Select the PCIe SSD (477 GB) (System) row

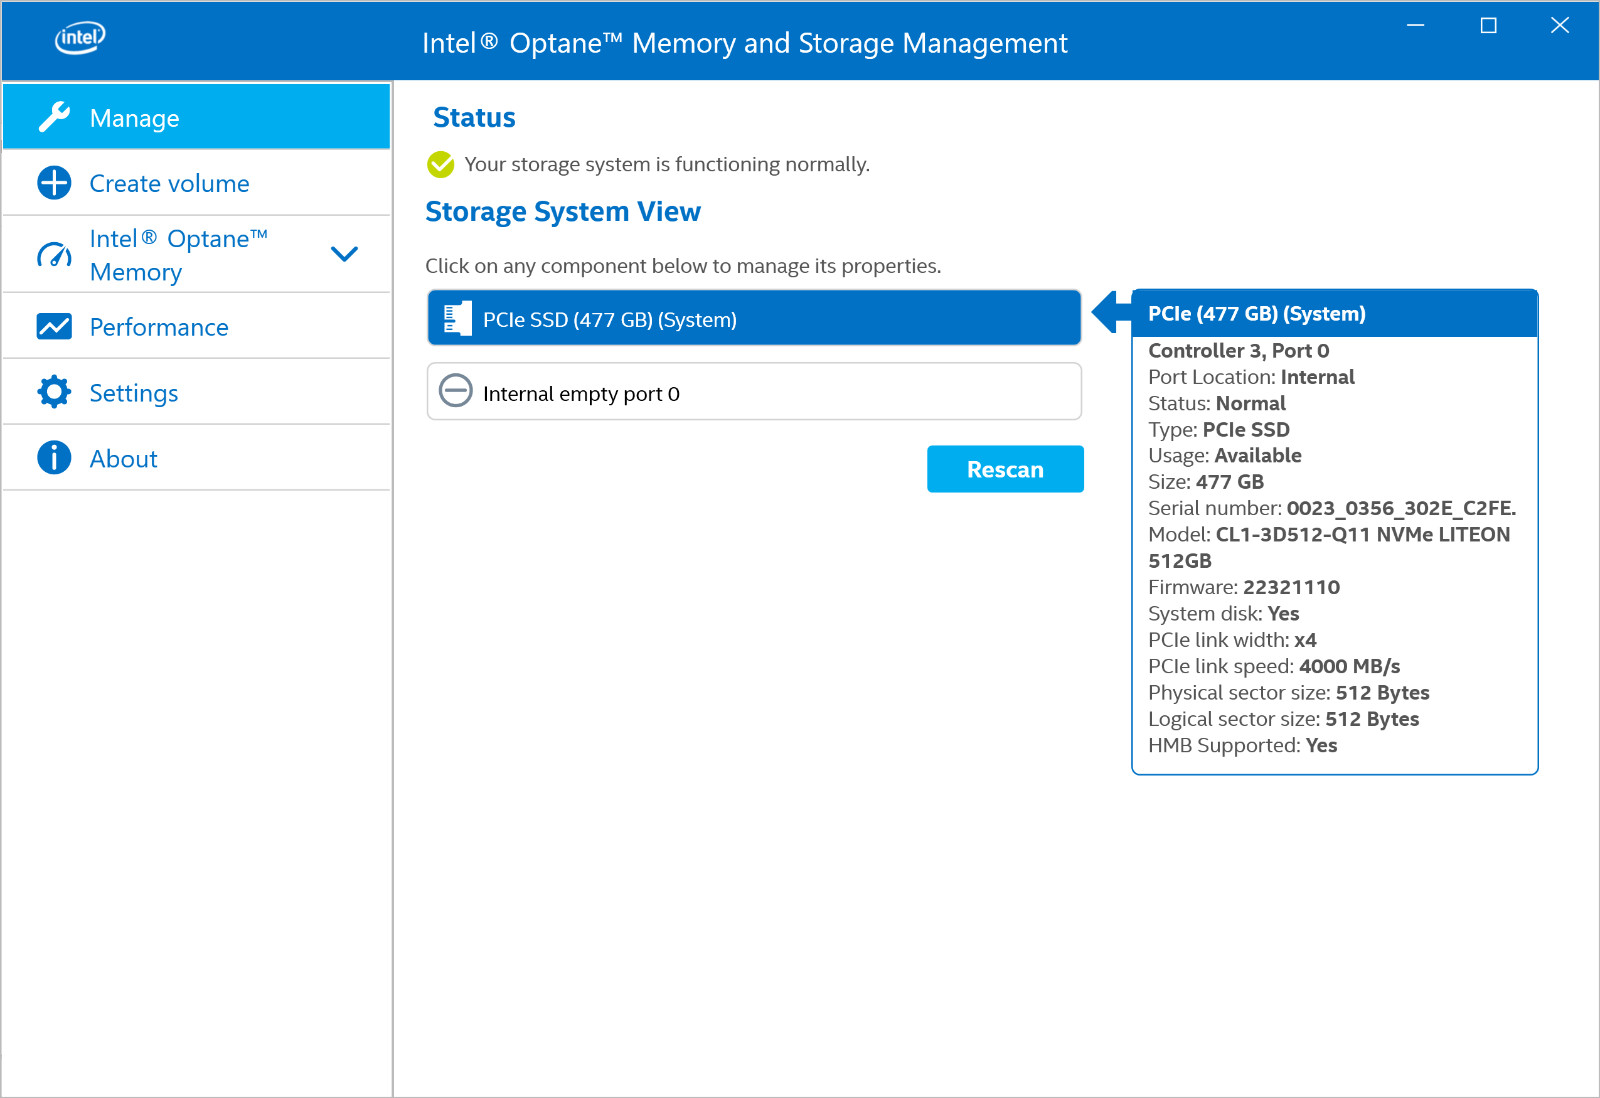point(754,318)
